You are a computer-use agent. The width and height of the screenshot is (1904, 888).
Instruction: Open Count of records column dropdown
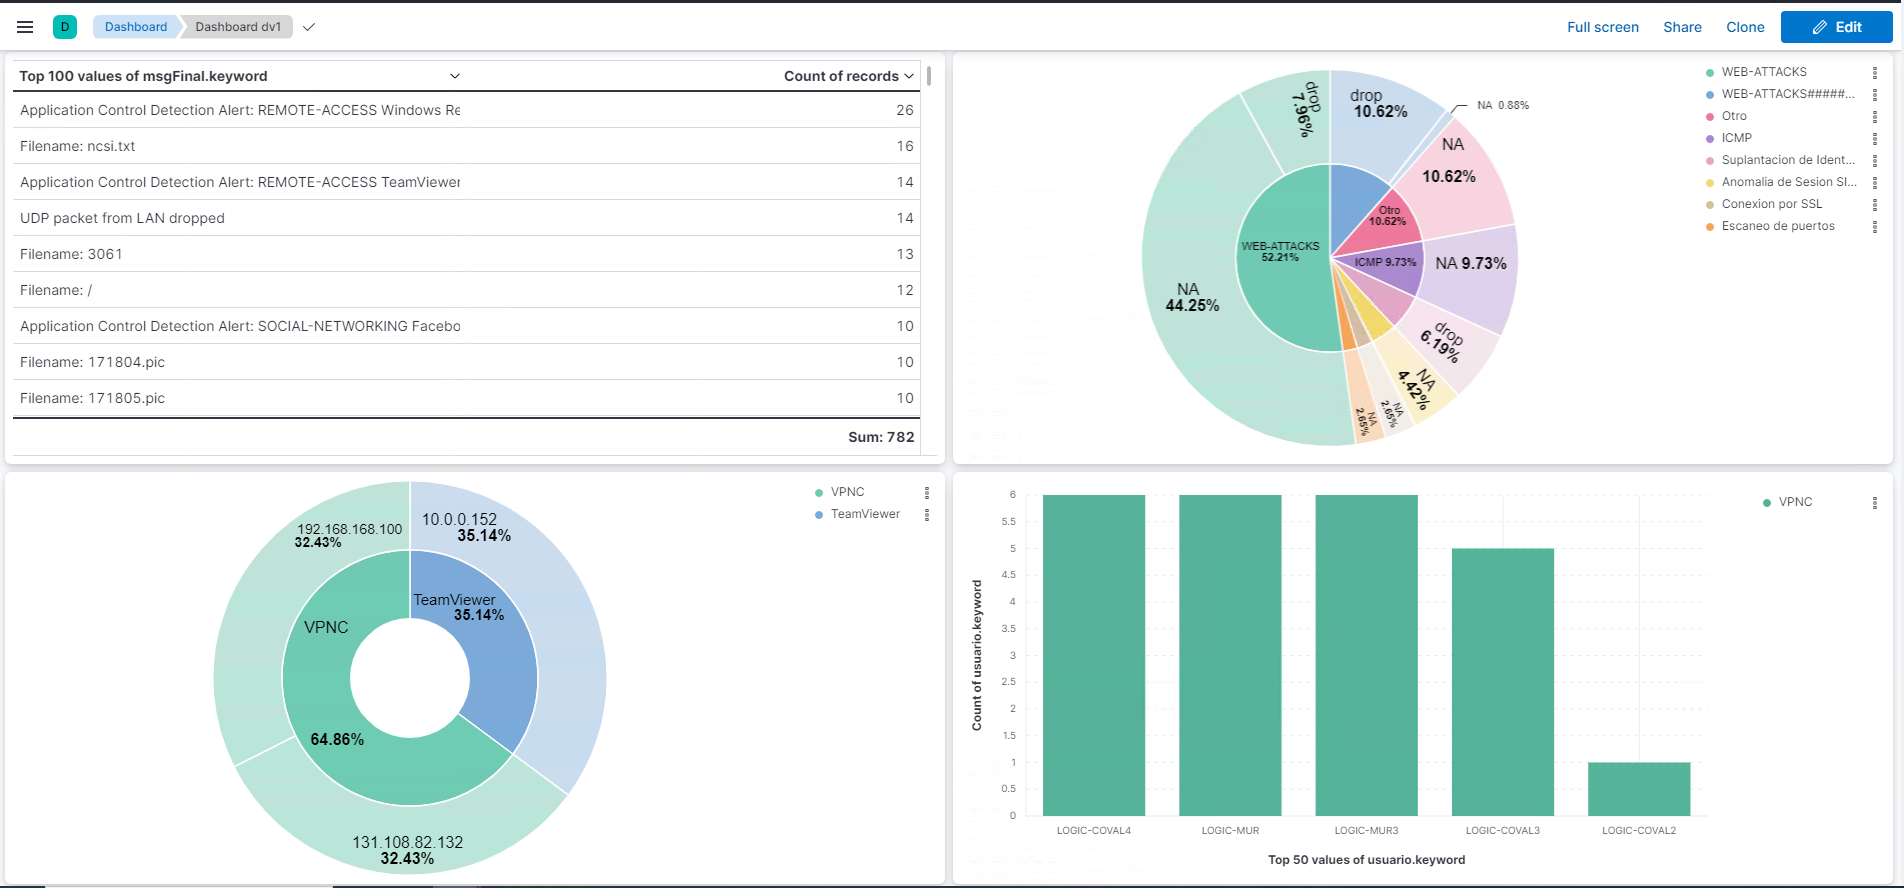click(909, 76)
